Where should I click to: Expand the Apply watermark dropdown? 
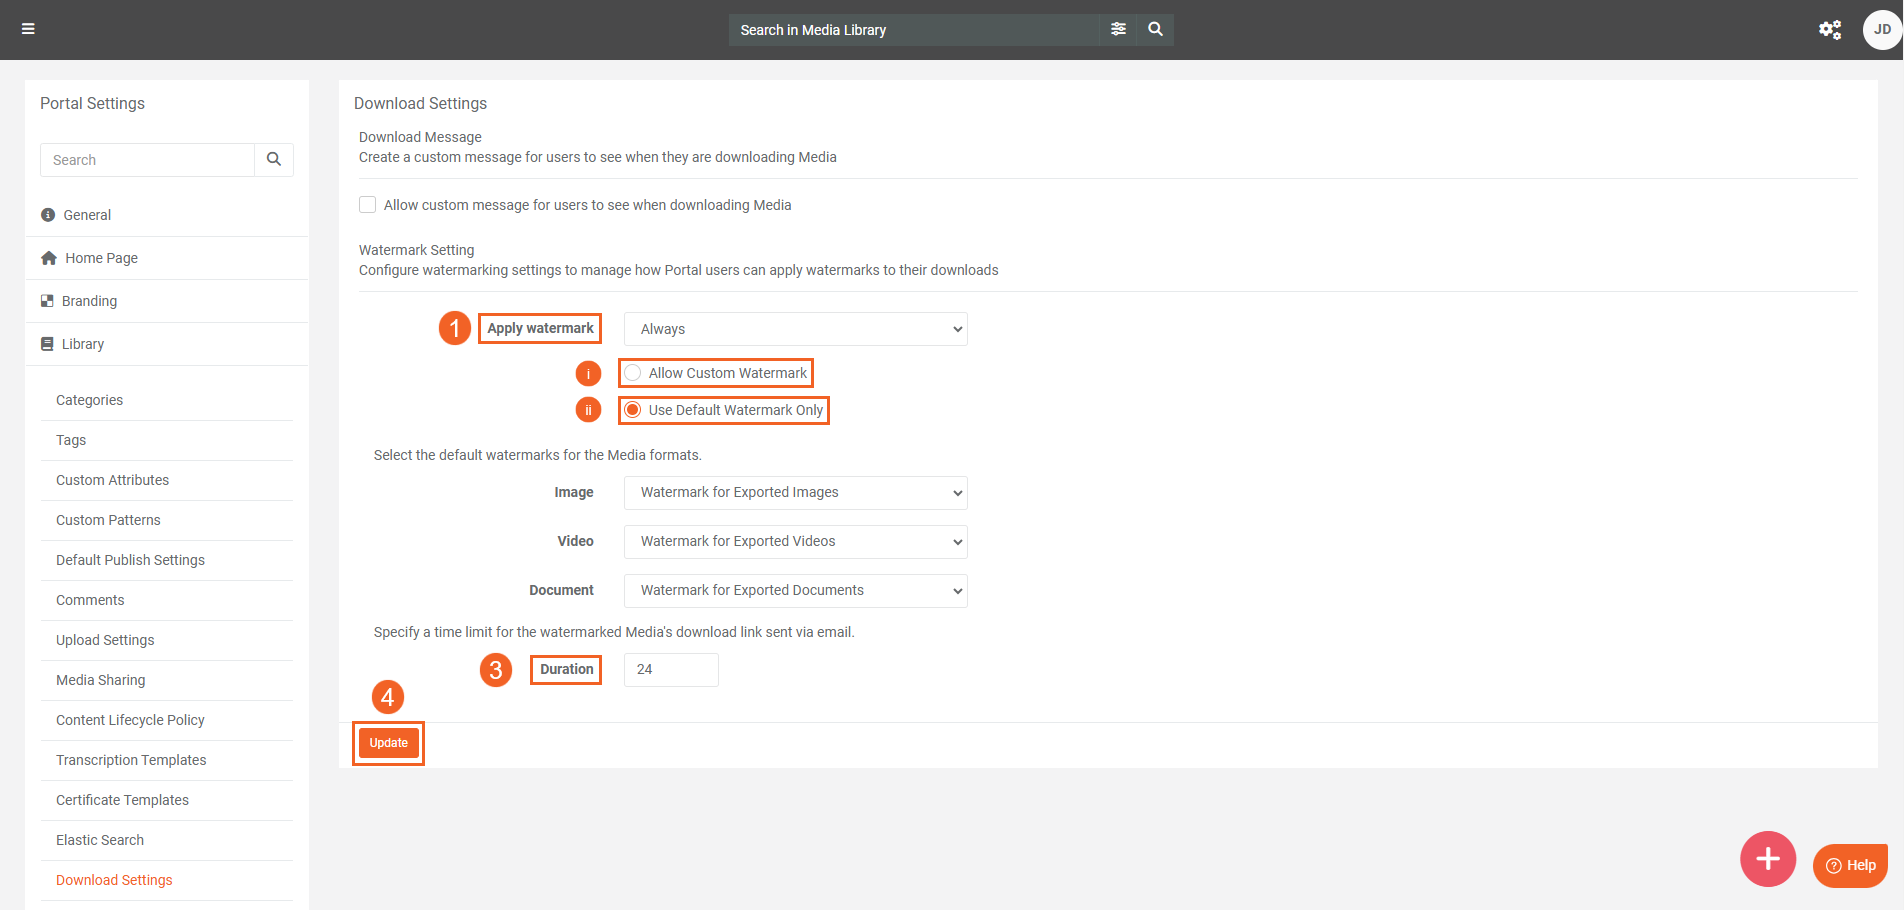click(795, 329)
